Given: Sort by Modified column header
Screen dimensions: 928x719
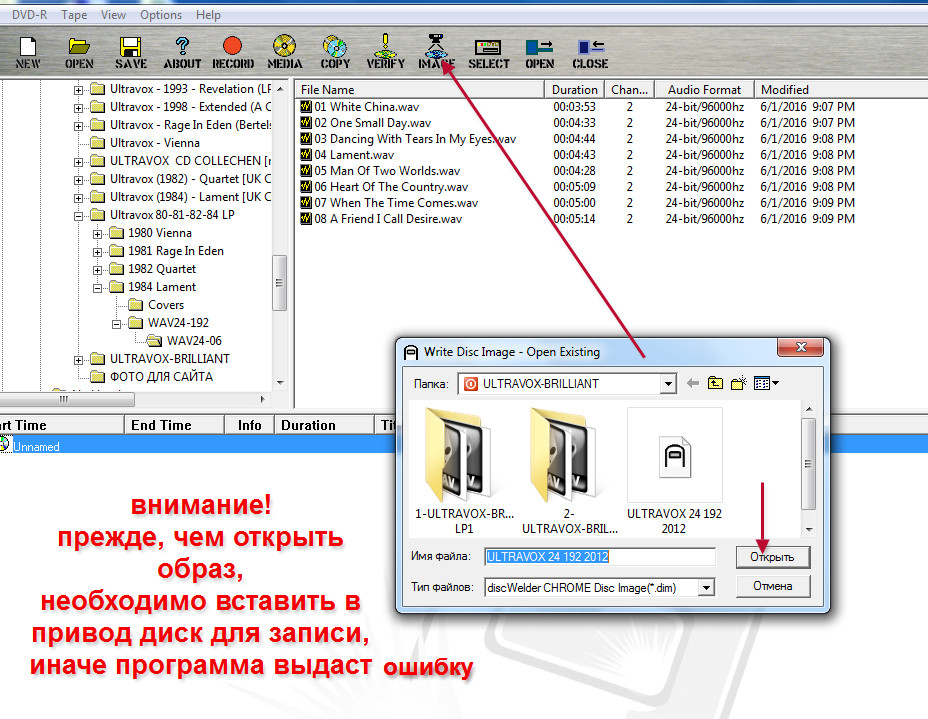Looking at the screenshot, I should click(x=840, y=89).
